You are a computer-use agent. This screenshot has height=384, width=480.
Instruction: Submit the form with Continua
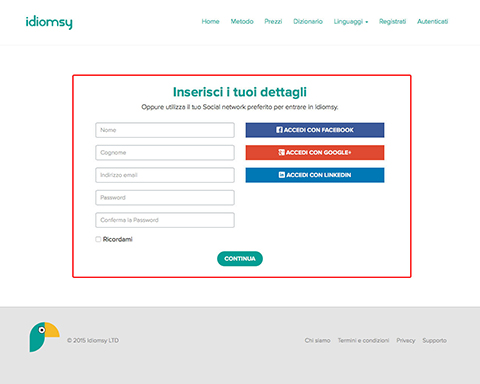[x=240, y=259]
